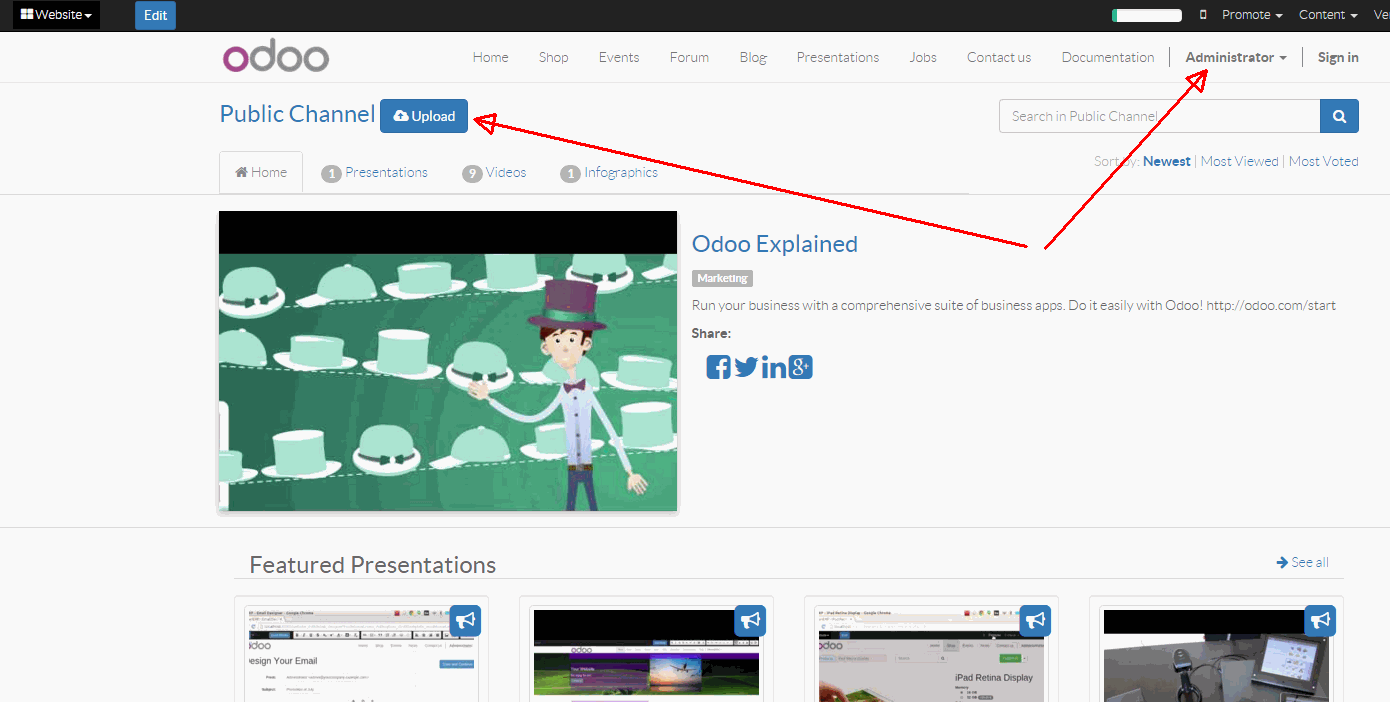1390x702 pixels.
Task: Go to the Home menu item
Action: coord(491,57)
